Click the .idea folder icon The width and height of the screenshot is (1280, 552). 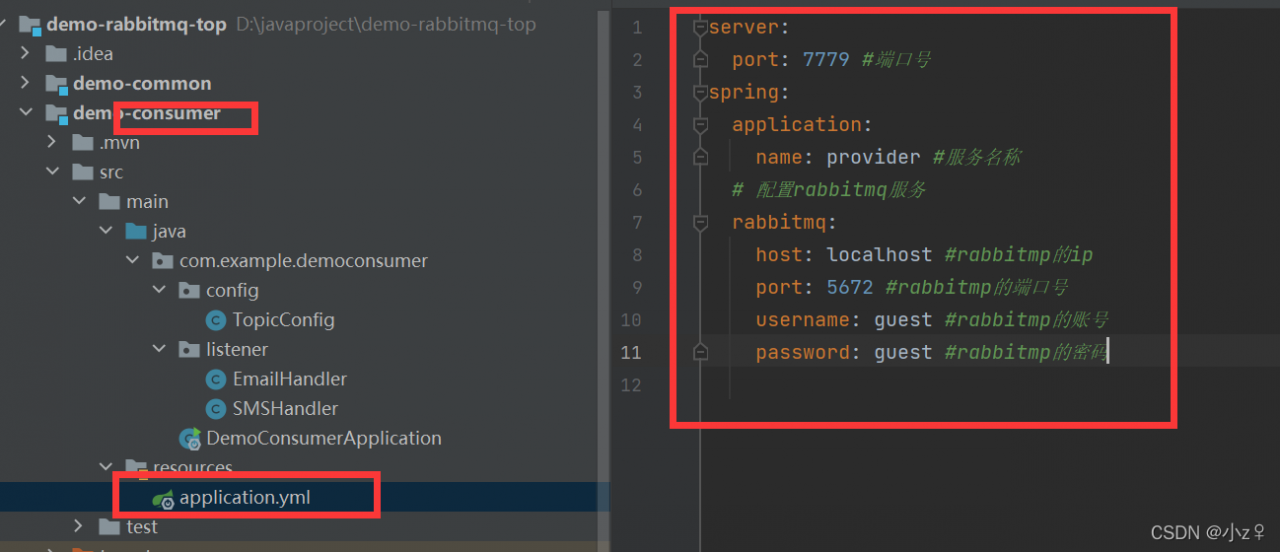(x=56, y=54)
